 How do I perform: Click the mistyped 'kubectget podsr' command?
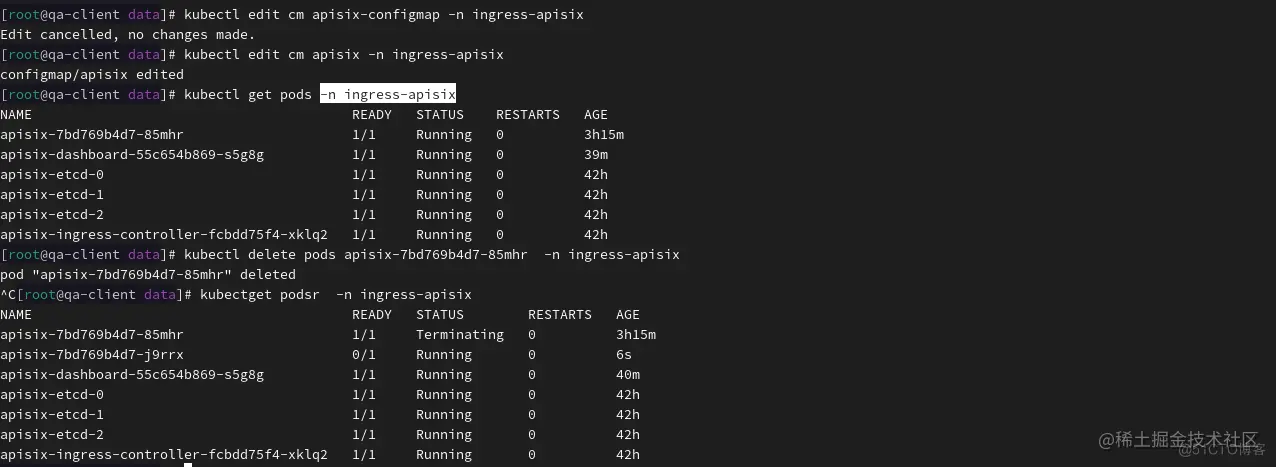coord(260,295)
